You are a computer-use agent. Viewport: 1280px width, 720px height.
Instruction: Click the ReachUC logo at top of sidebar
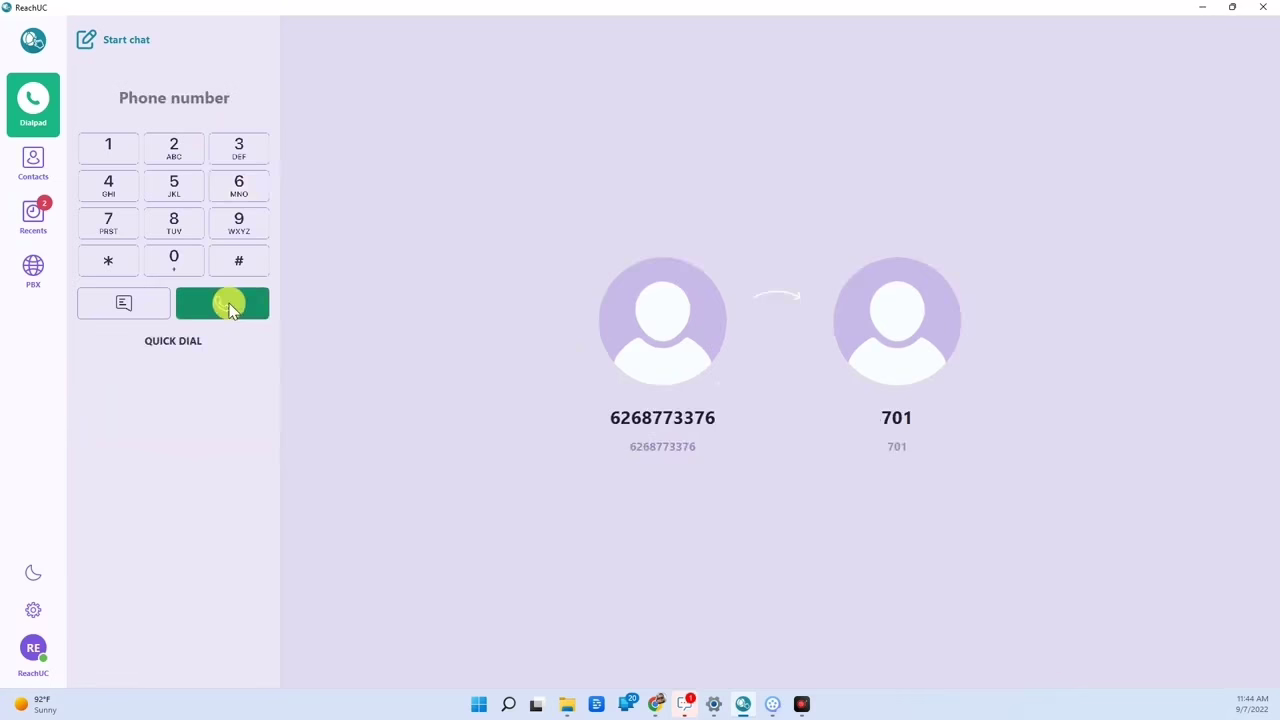tap(33, 40)
